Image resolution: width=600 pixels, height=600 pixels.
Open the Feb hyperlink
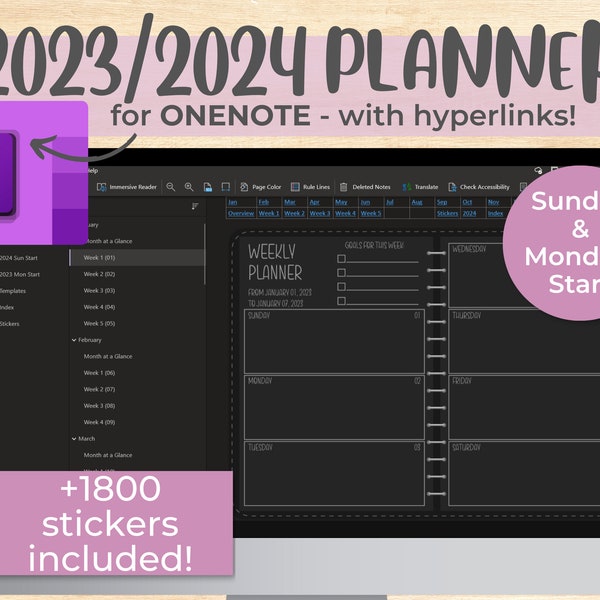tap(264, 202)
